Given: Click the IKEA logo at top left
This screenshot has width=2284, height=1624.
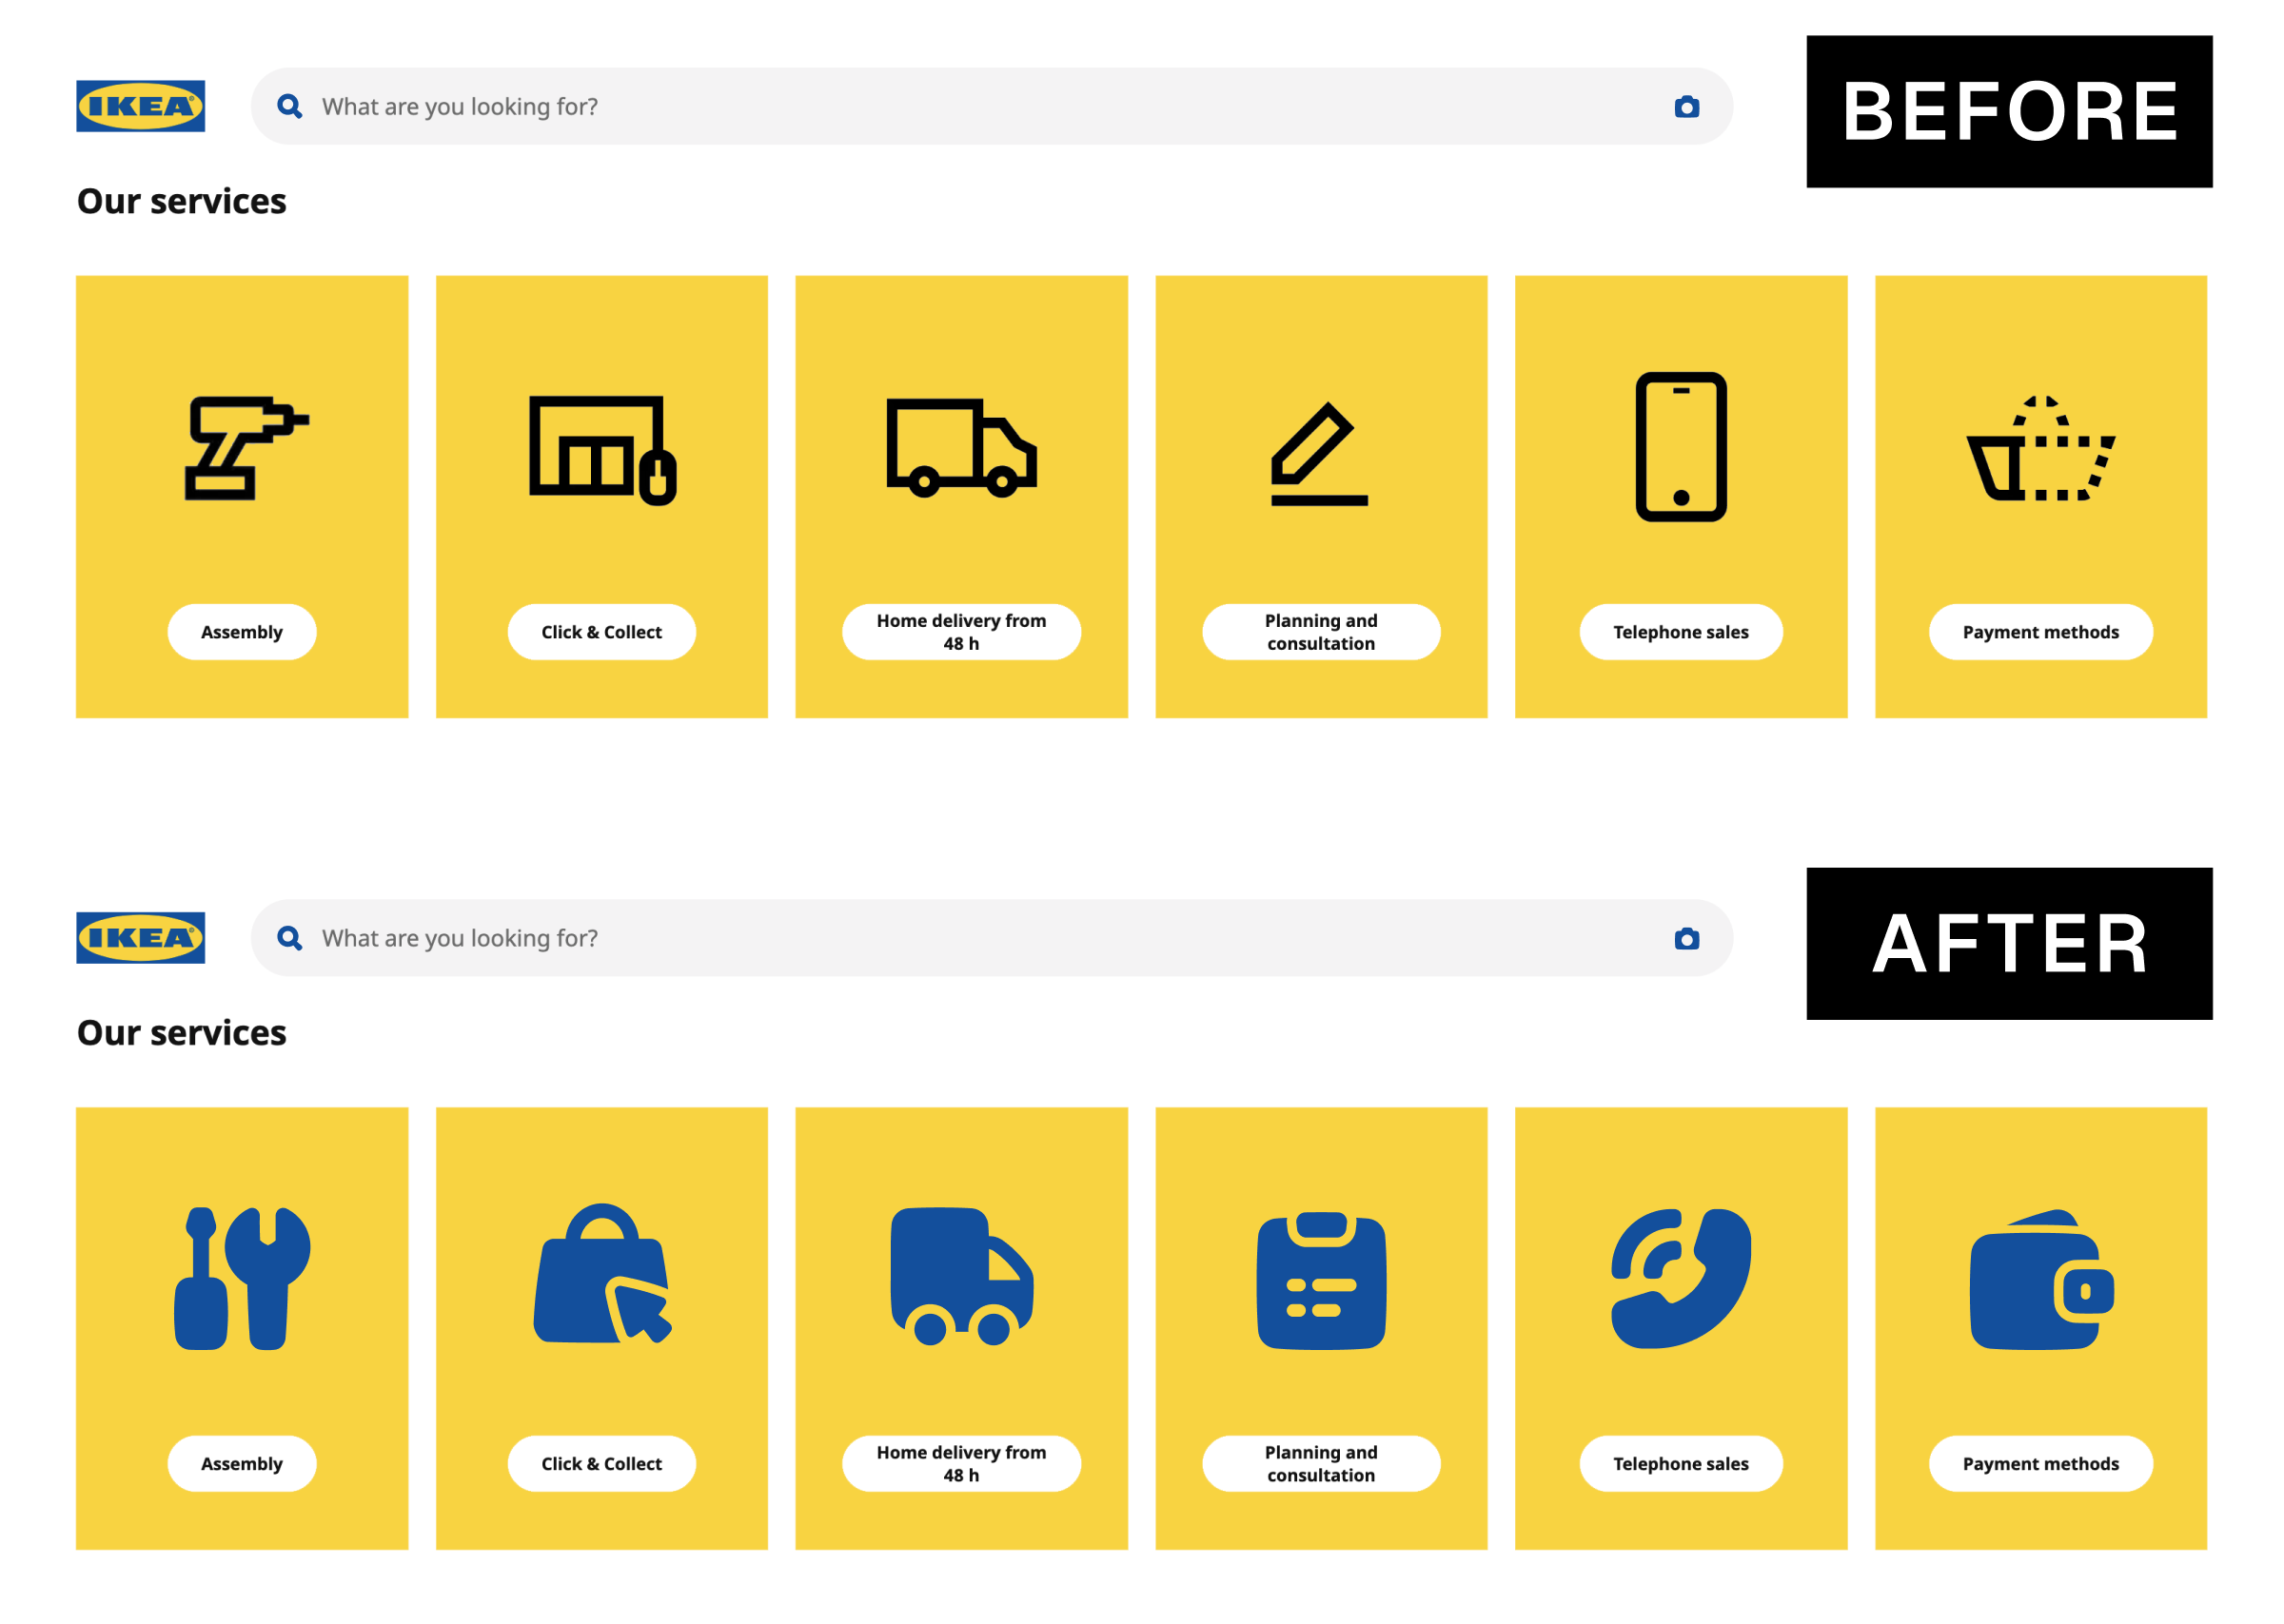Looking at the screenshot, I should click(142, 104).
